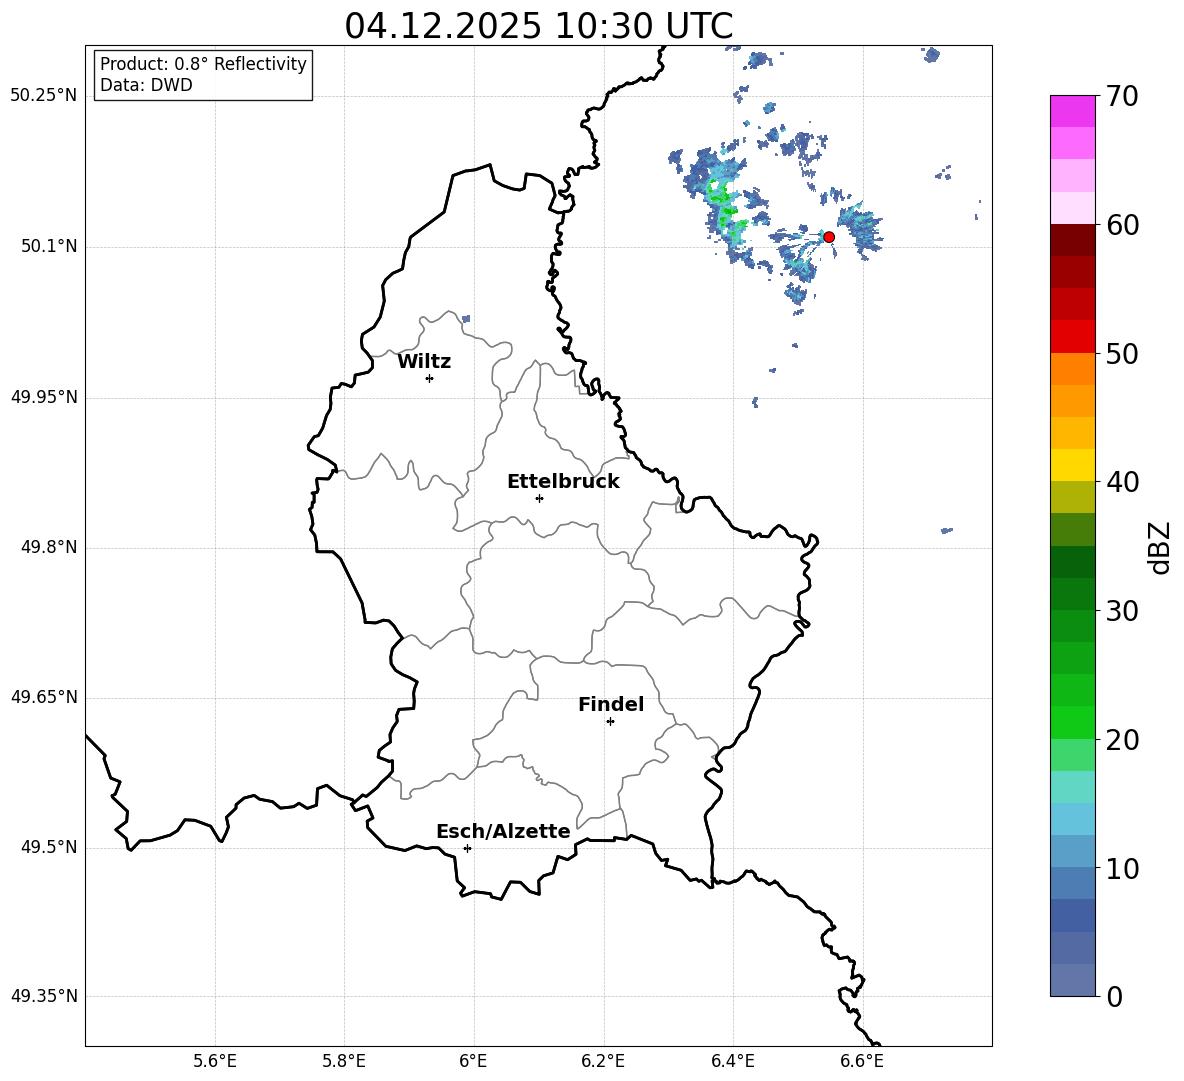The height and width of the screenshot is (1081, 1184).
Task: Click the magenta swatch at top of colorbar
Action: (1072, 111)
